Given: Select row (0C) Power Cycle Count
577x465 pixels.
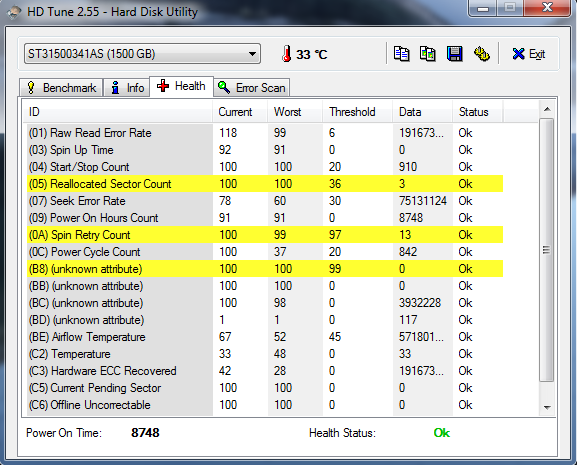Looking at the screenshot, I should pyautogui.click(x=265, y=252).
